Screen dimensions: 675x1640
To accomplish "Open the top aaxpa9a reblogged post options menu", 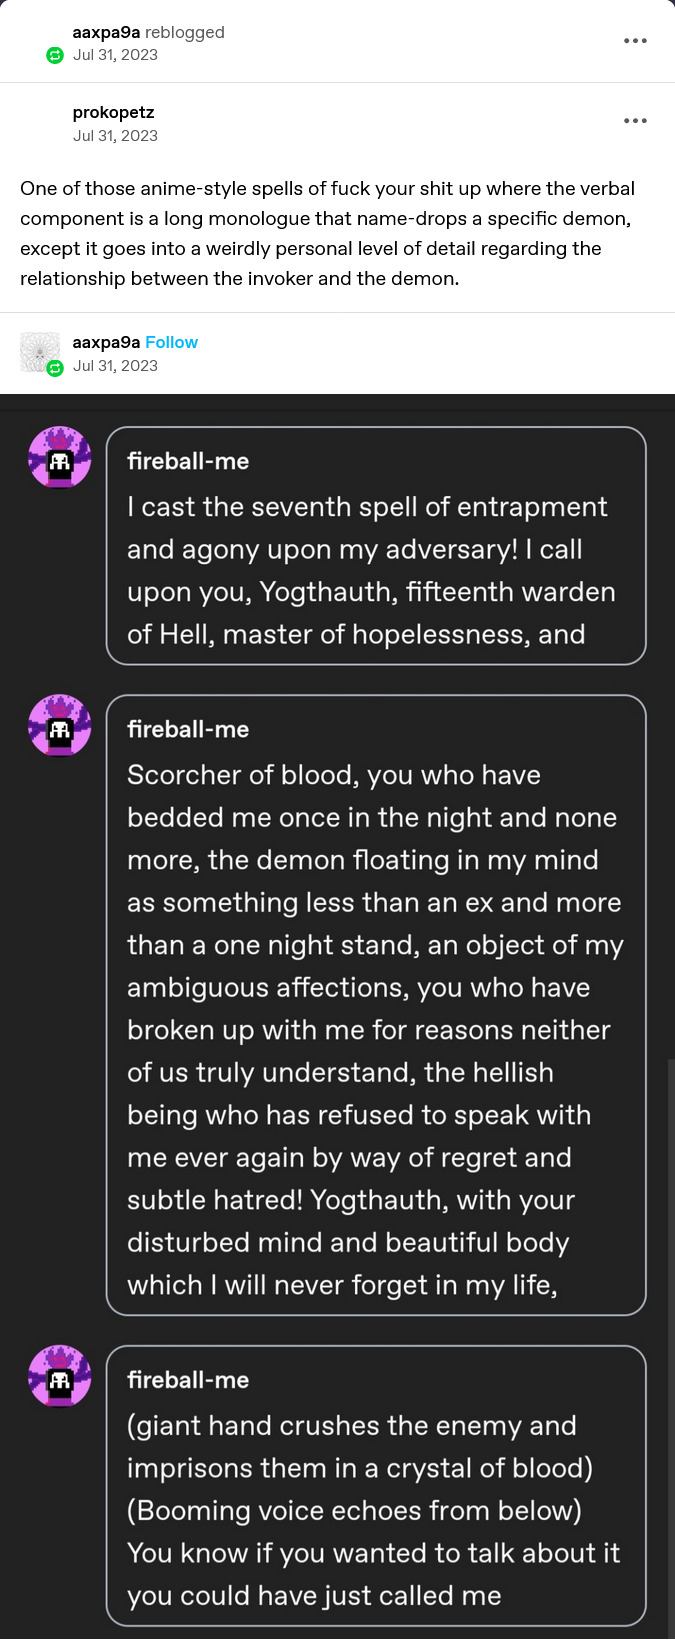I will pyautogui.click(x=635, y=41).
